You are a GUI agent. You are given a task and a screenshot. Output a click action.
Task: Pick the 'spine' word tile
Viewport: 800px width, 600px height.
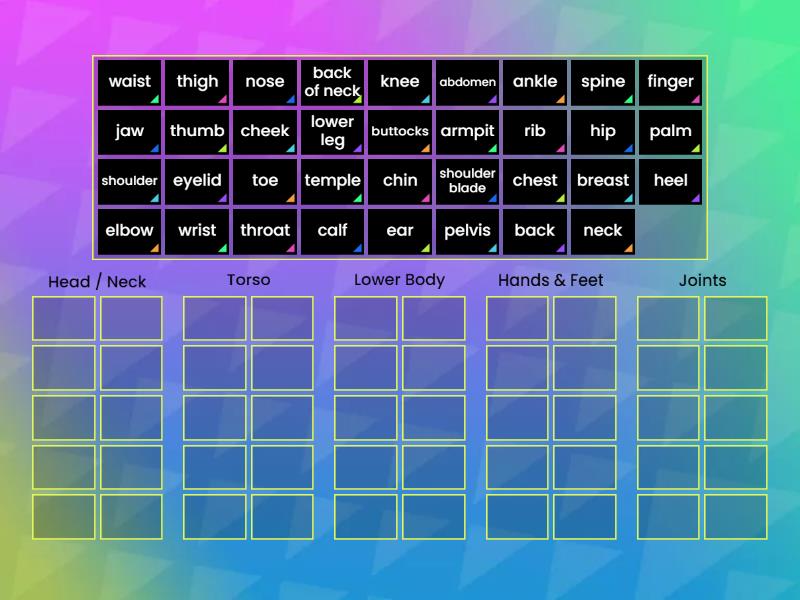click(603, 83)
